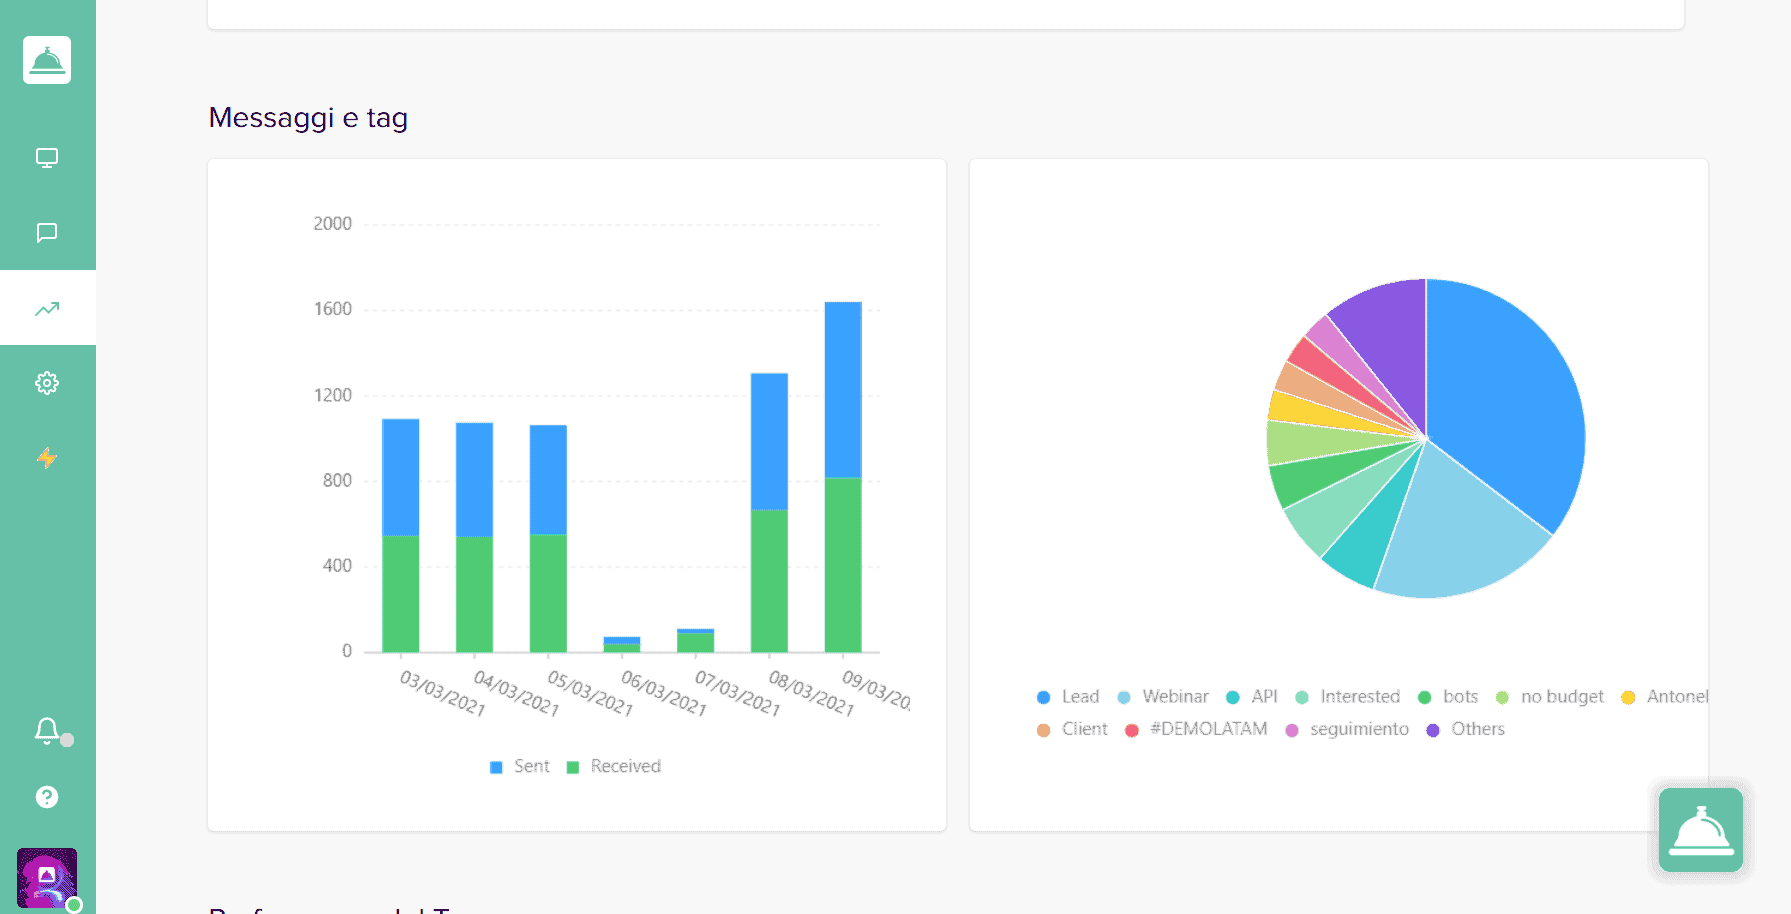
Task: Toggle the Antonel legend item
Action: (1665, 697)
